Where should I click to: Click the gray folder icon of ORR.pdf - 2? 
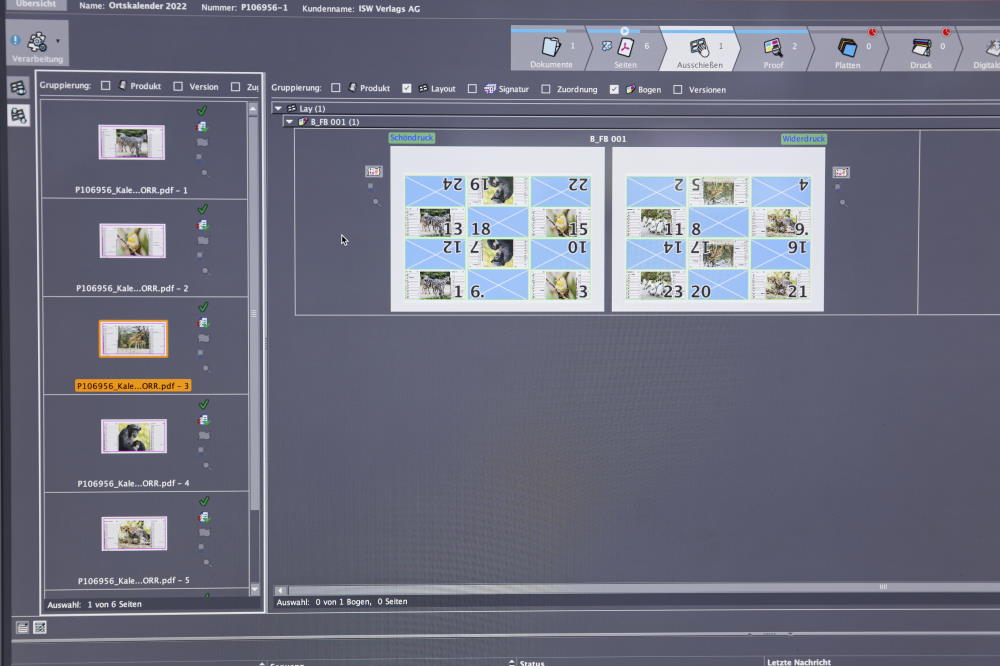(x=203, y=240)
